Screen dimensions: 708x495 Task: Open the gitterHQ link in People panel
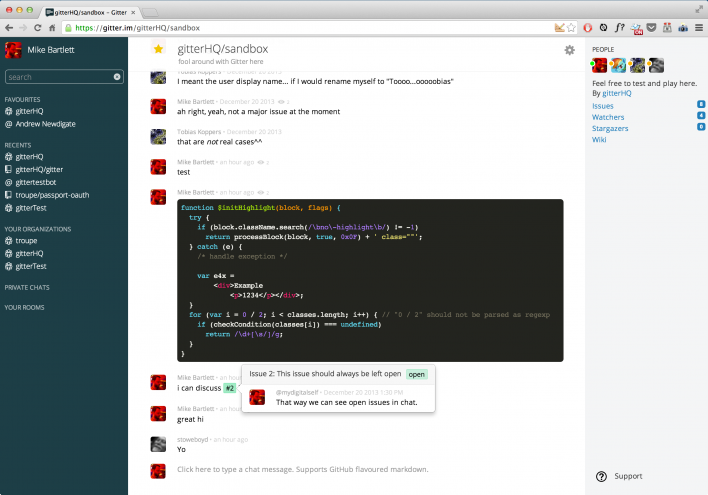coord(617,93)
